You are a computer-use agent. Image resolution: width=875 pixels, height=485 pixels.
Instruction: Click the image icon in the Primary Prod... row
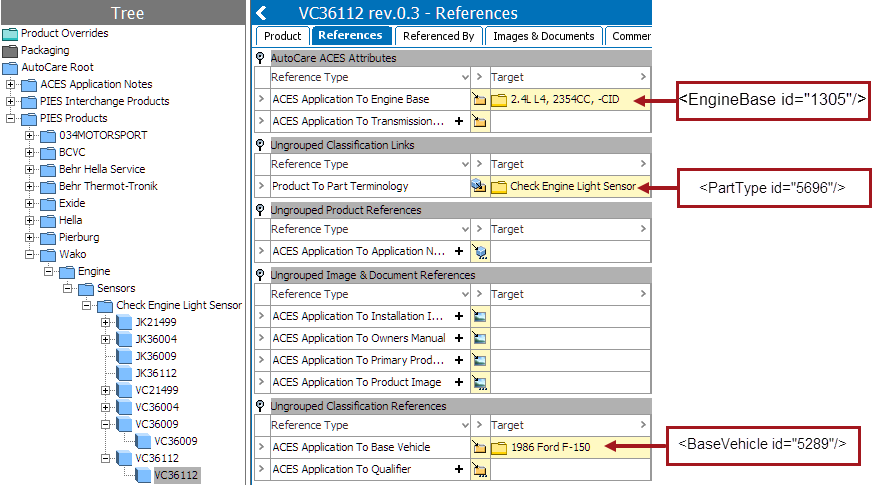[x=480, y=361]
